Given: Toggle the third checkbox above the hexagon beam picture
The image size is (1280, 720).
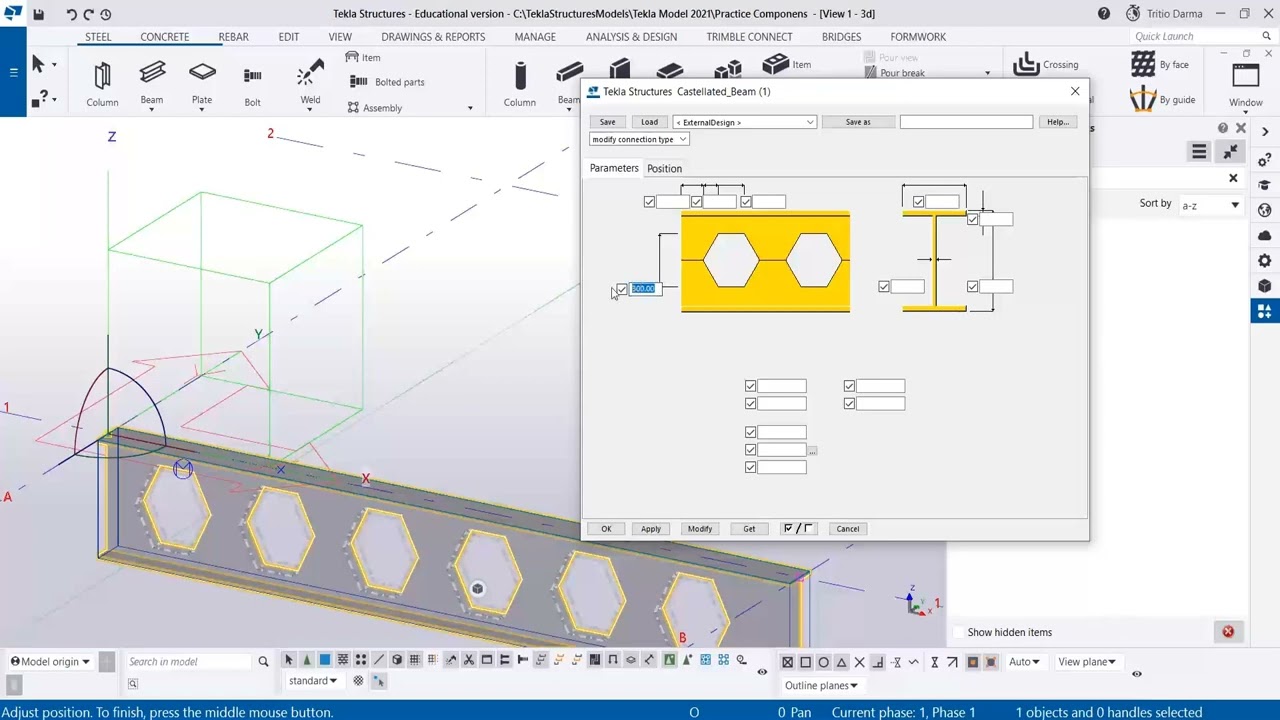Looking at the screenshot, I should click(746, 202).
